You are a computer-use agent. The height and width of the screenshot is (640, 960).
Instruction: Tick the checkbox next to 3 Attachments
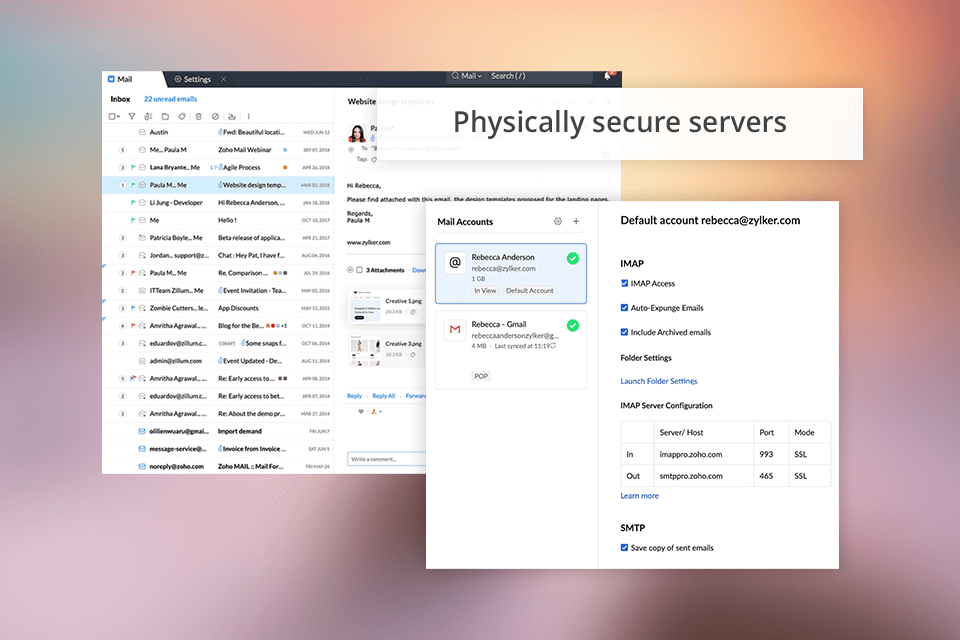pyautogui.click(x=359, y=270)
